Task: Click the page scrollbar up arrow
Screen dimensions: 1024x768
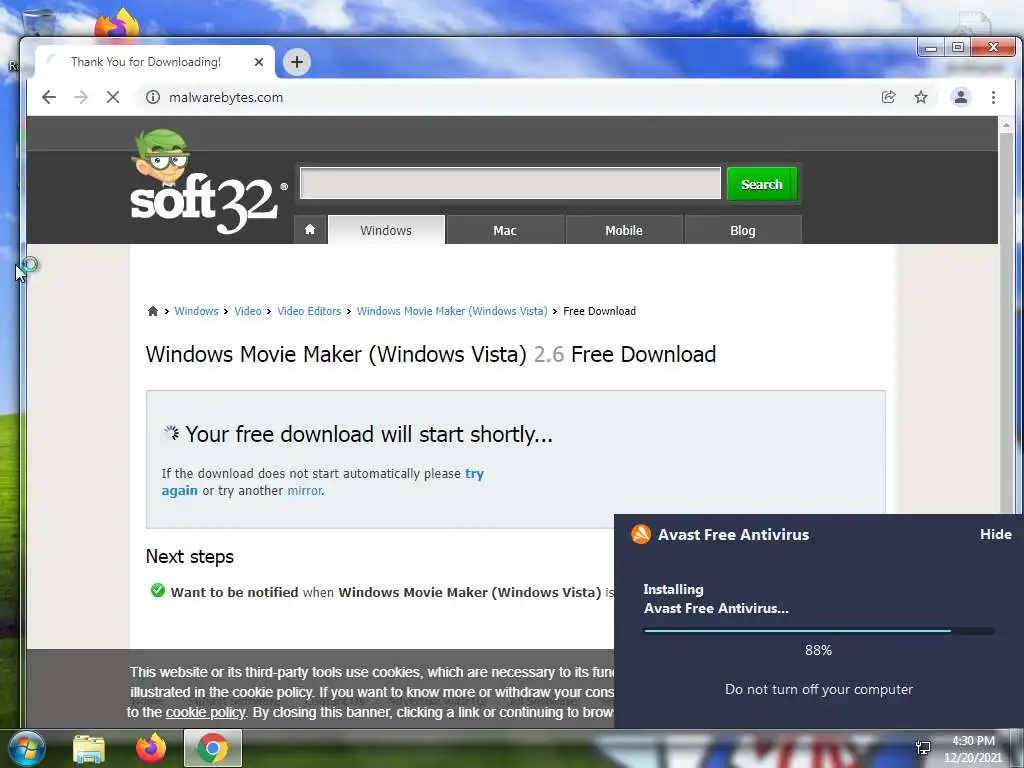Action: tap(1006, 125)
